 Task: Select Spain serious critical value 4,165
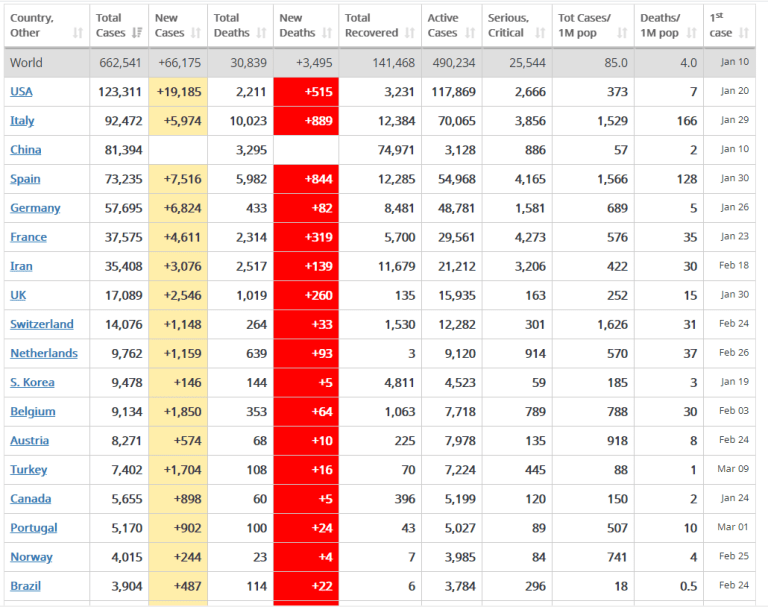(530, 179)
